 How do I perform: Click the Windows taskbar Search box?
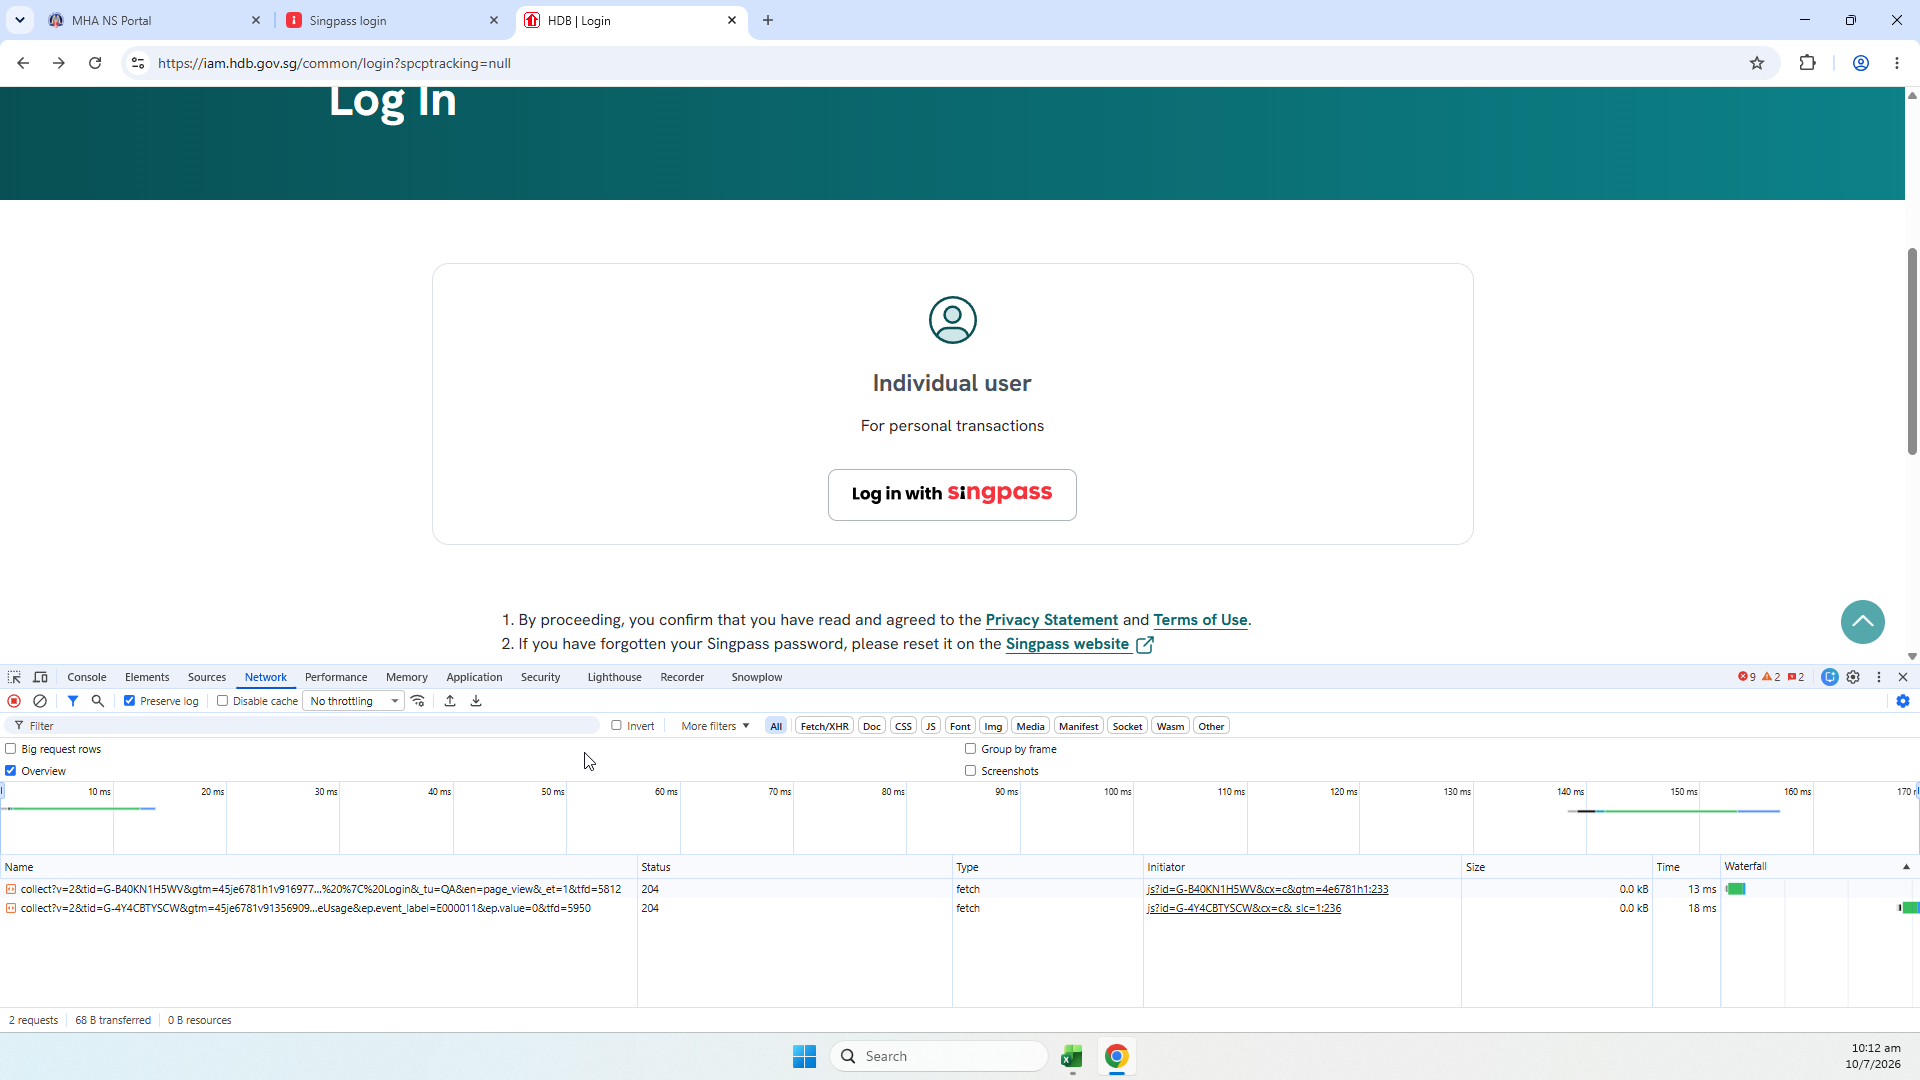point(938,1056)
